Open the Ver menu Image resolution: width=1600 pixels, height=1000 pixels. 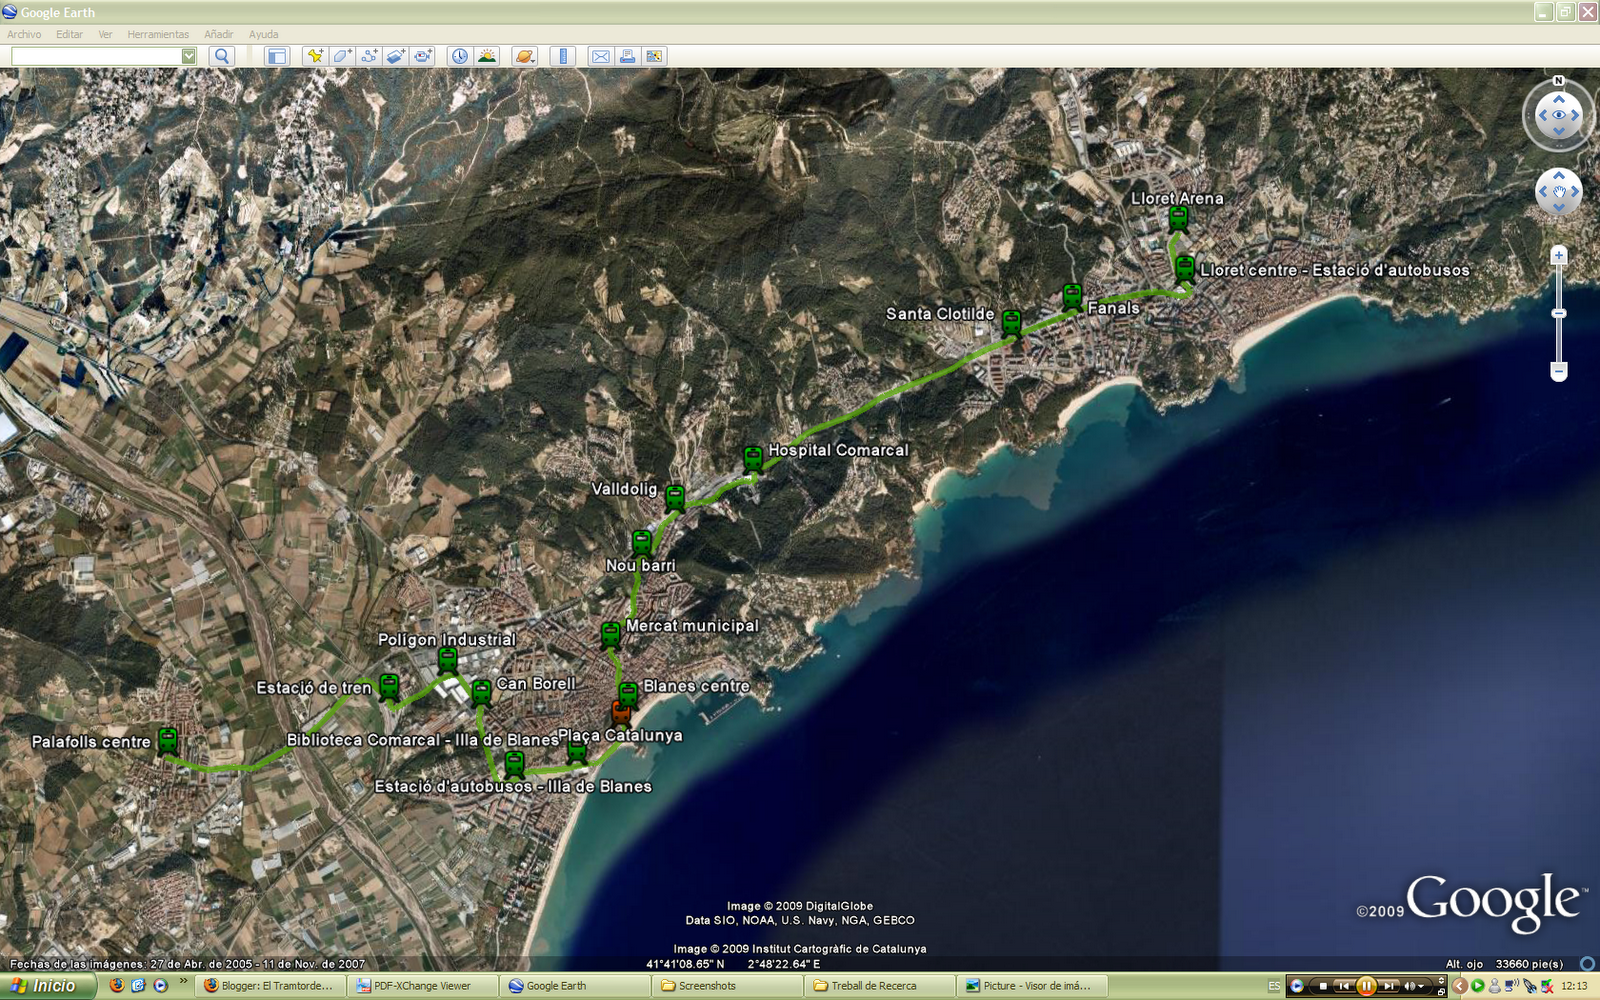pyautogui.click(x=105, y=34)
